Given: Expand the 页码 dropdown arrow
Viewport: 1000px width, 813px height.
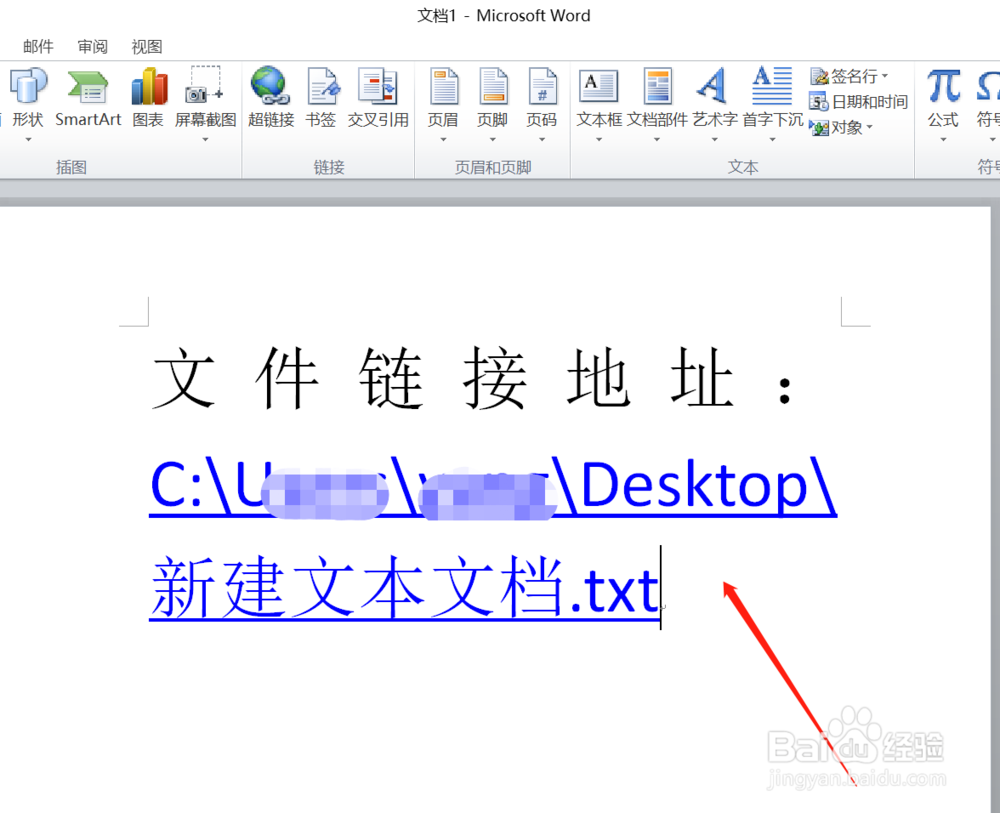Looking at the screenshot, I should pos(541,140).
